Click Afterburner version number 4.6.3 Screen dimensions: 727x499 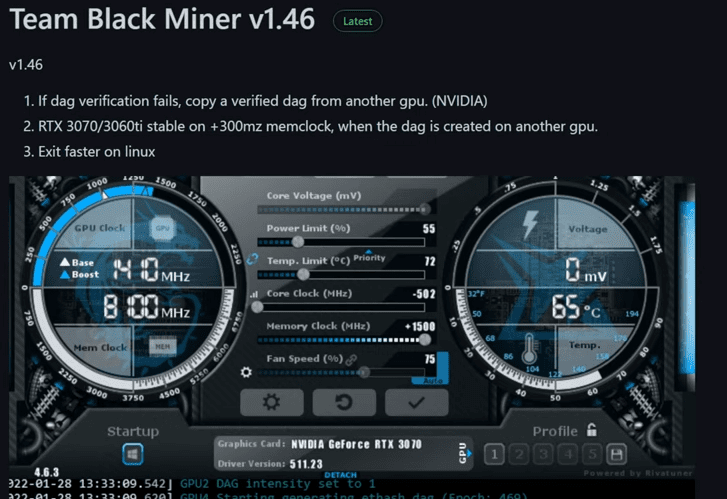[x=46, y=472]
